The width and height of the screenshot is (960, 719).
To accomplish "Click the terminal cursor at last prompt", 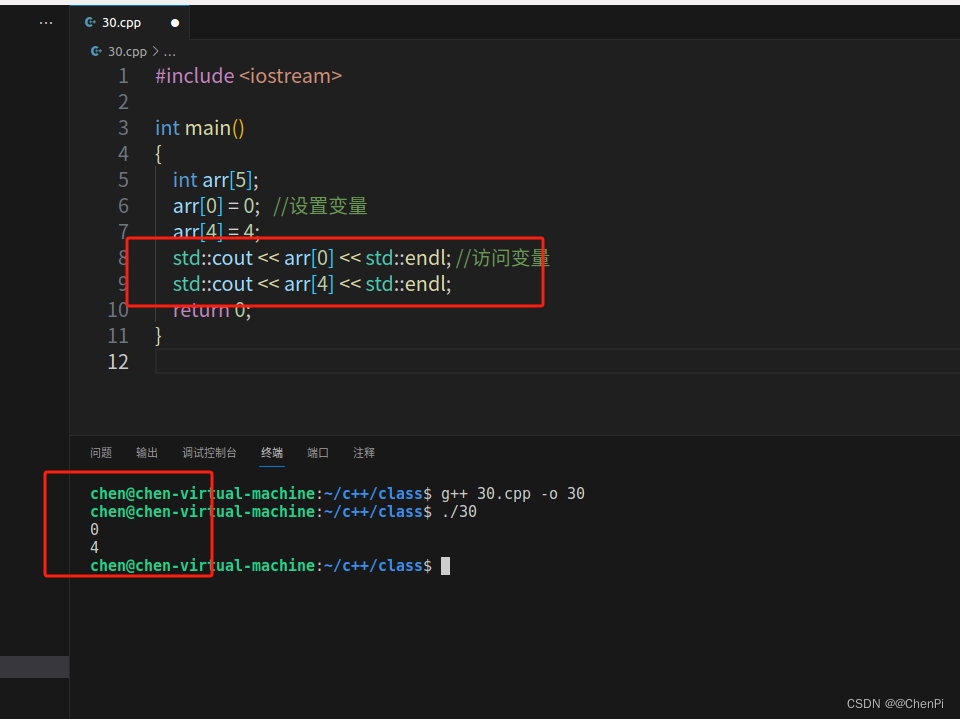I will (x=445, y=565).
